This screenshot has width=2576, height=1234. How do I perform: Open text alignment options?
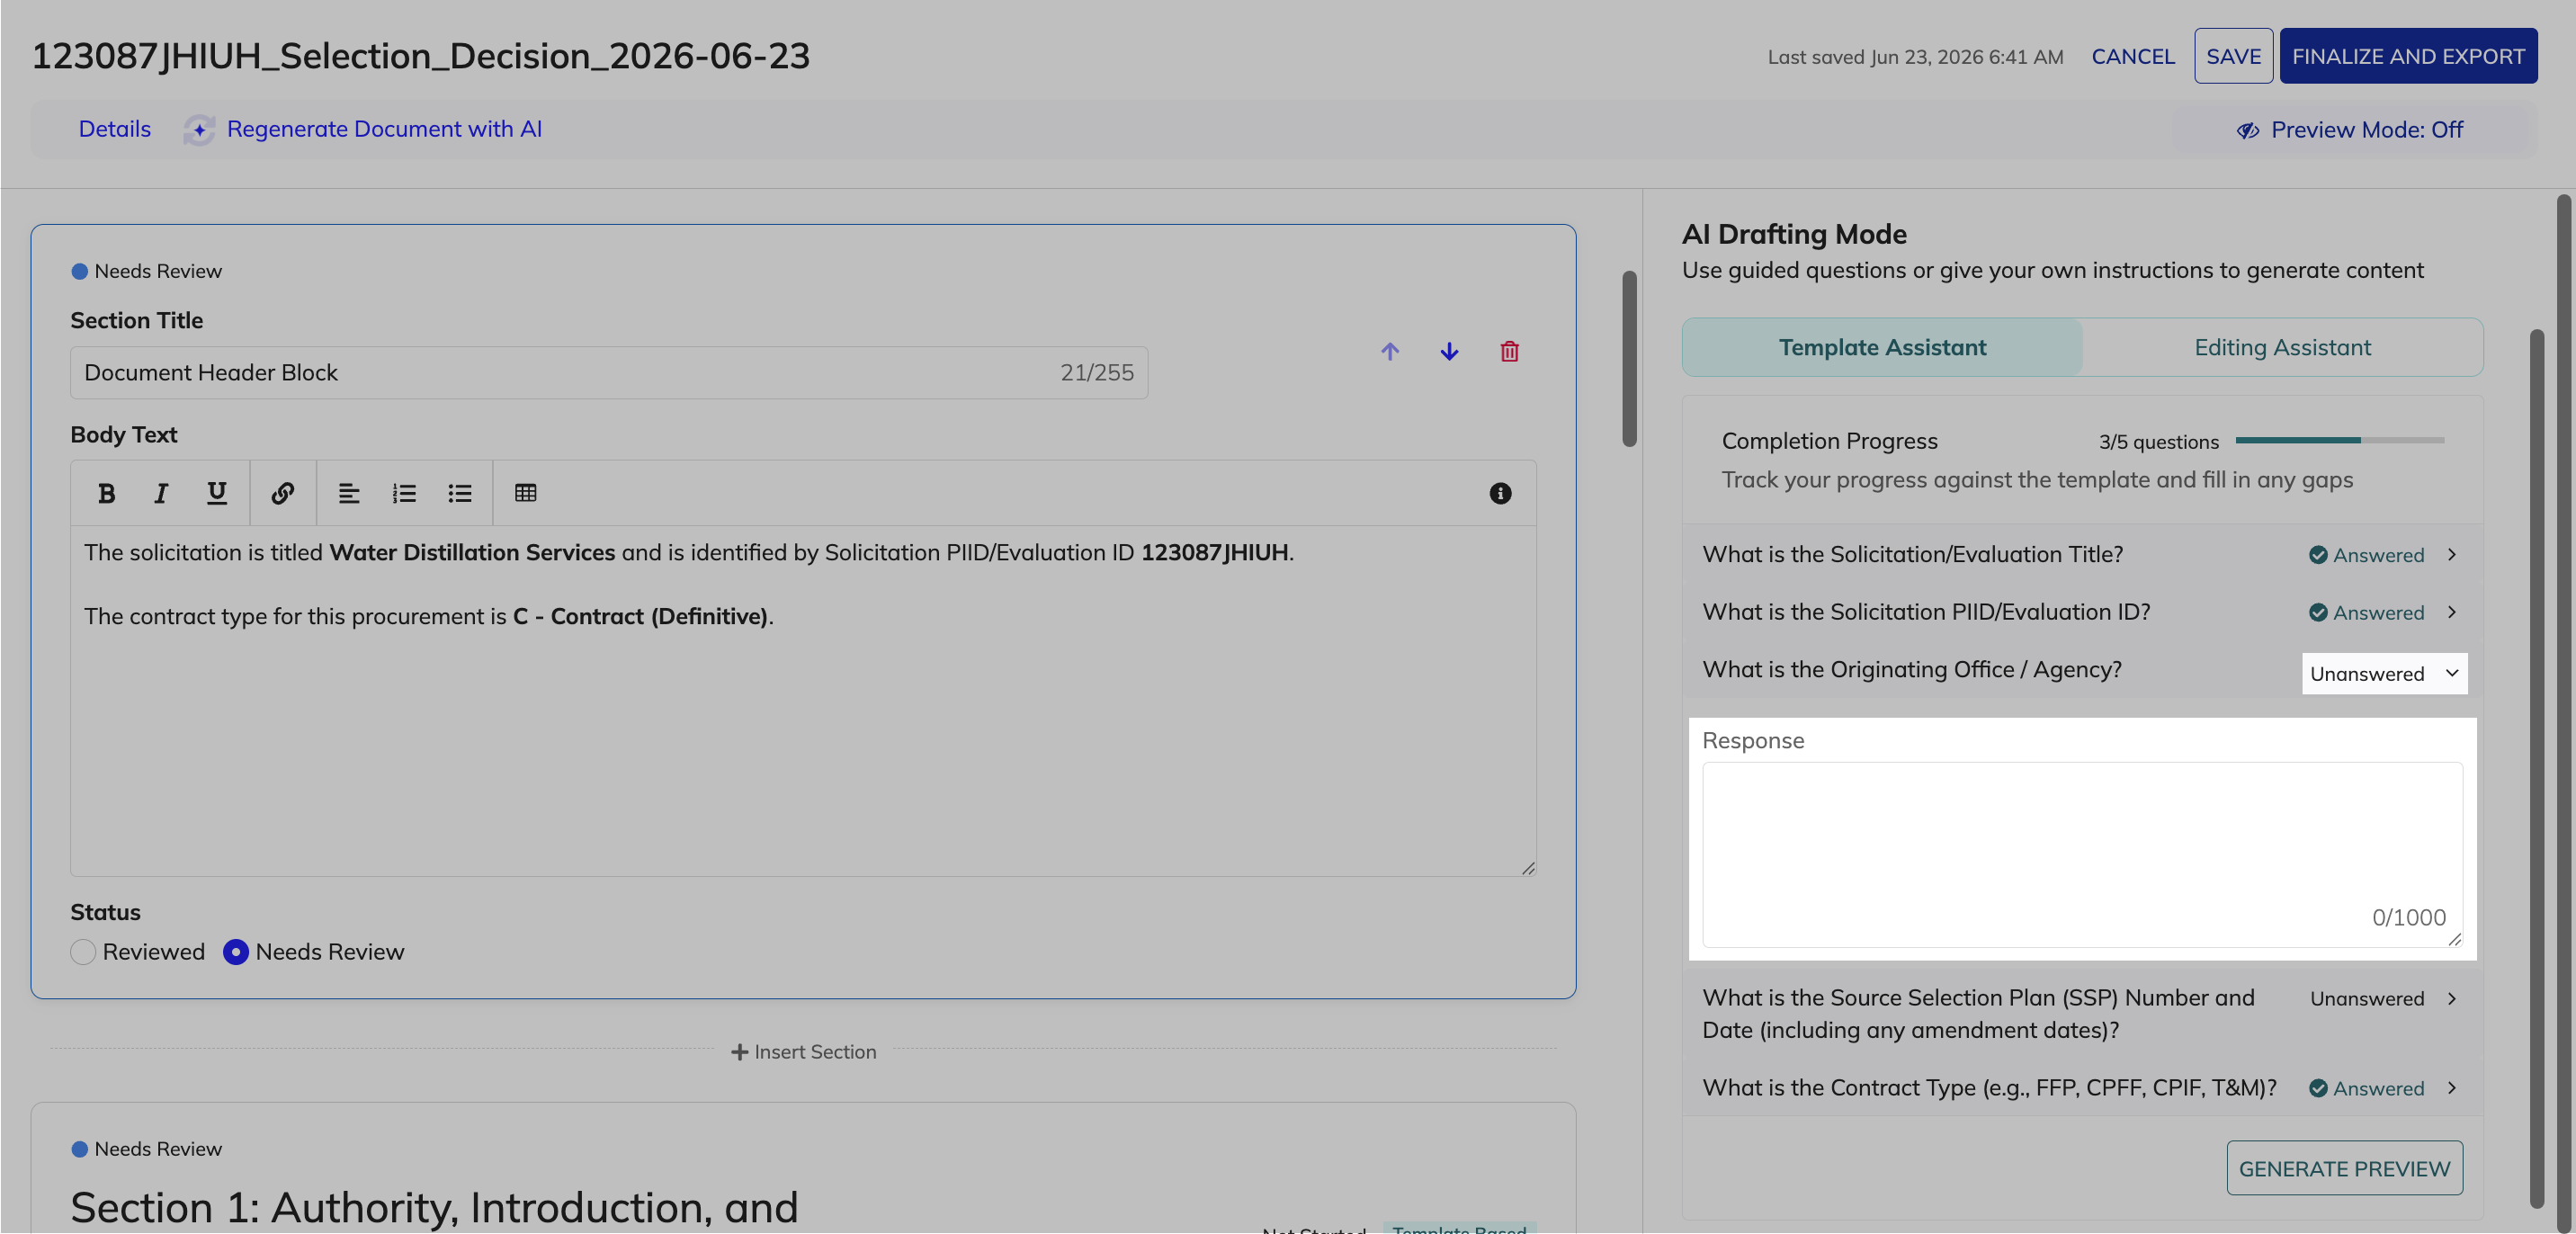point(348,493)
